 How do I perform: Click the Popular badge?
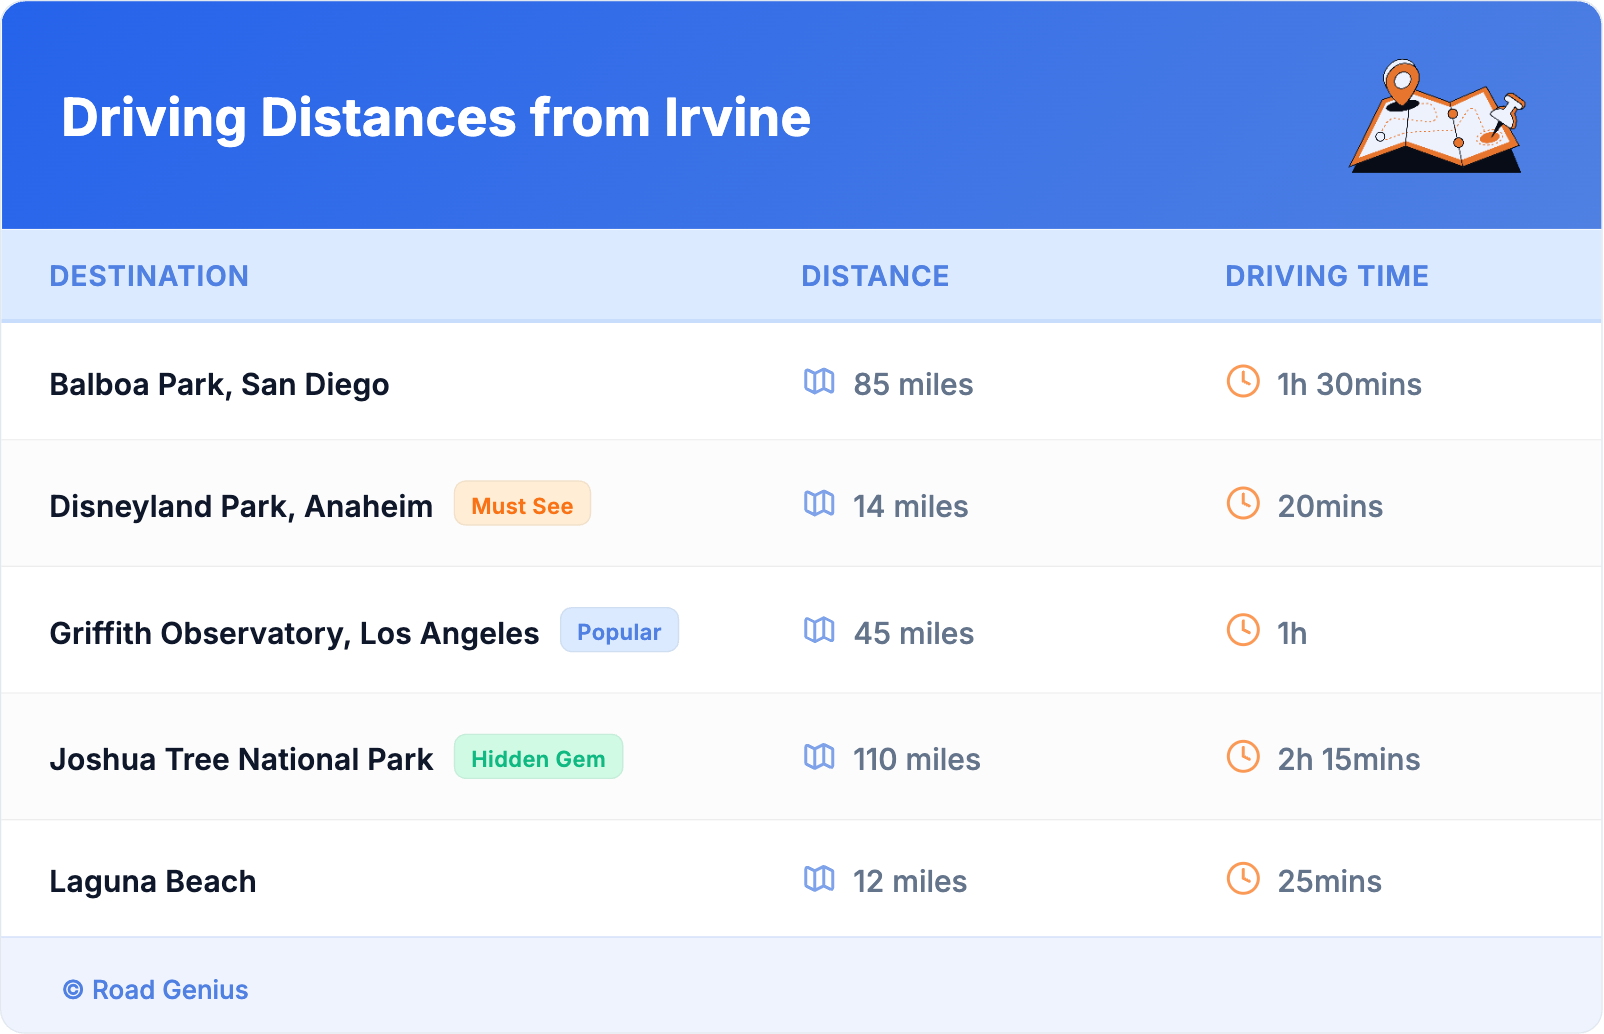click(x=619, y=631)
